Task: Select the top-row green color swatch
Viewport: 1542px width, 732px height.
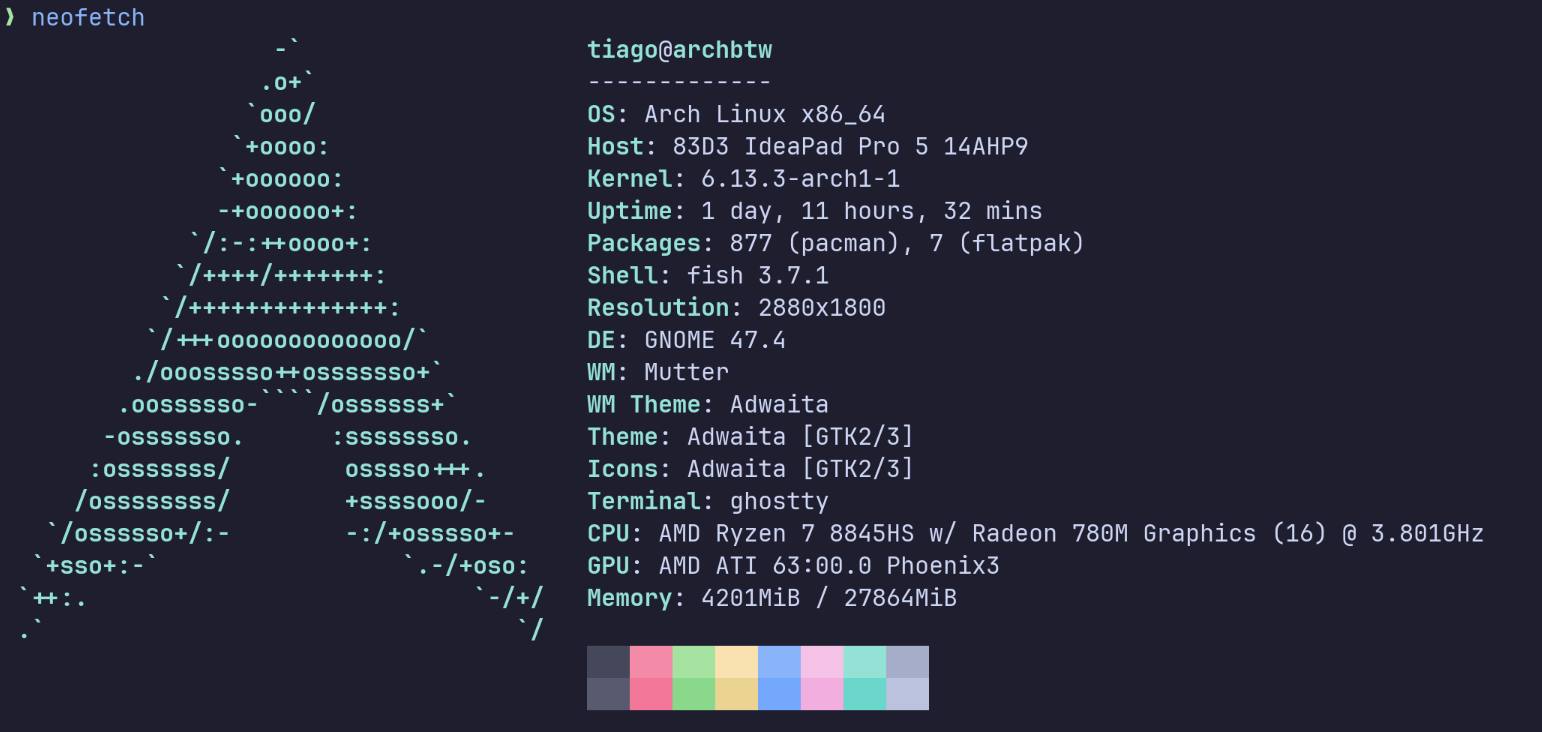Action: click(x=693, y=662)
